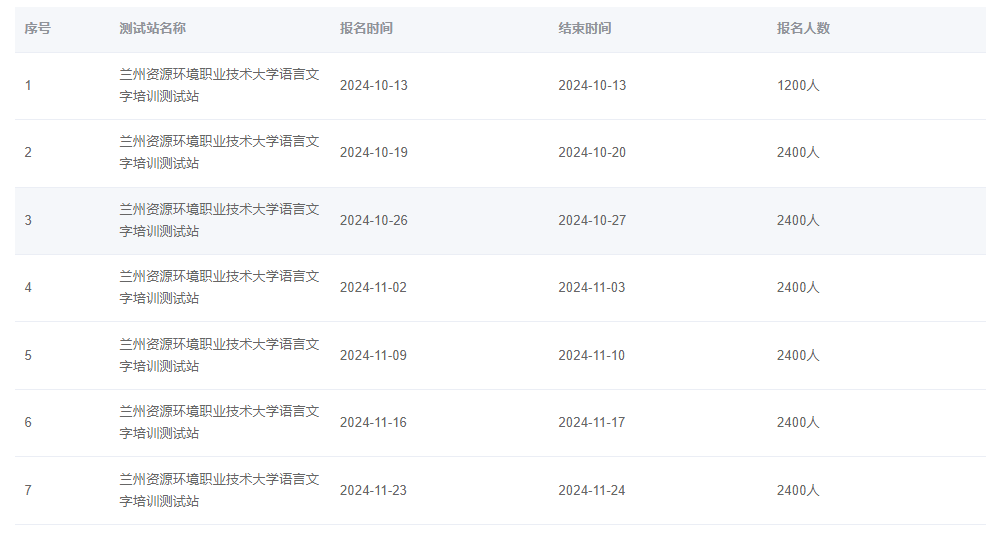Select end date 2024-11-17
1006x558 pixels.
(592, 423)
